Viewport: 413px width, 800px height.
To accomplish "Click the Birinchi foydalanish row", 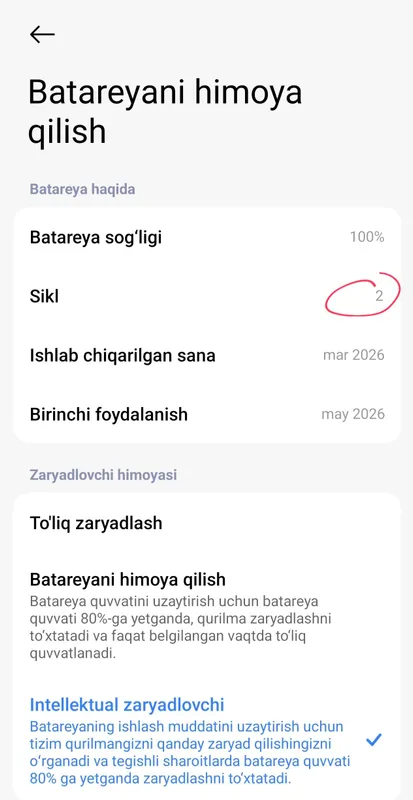I will click(x=207, y=414).
